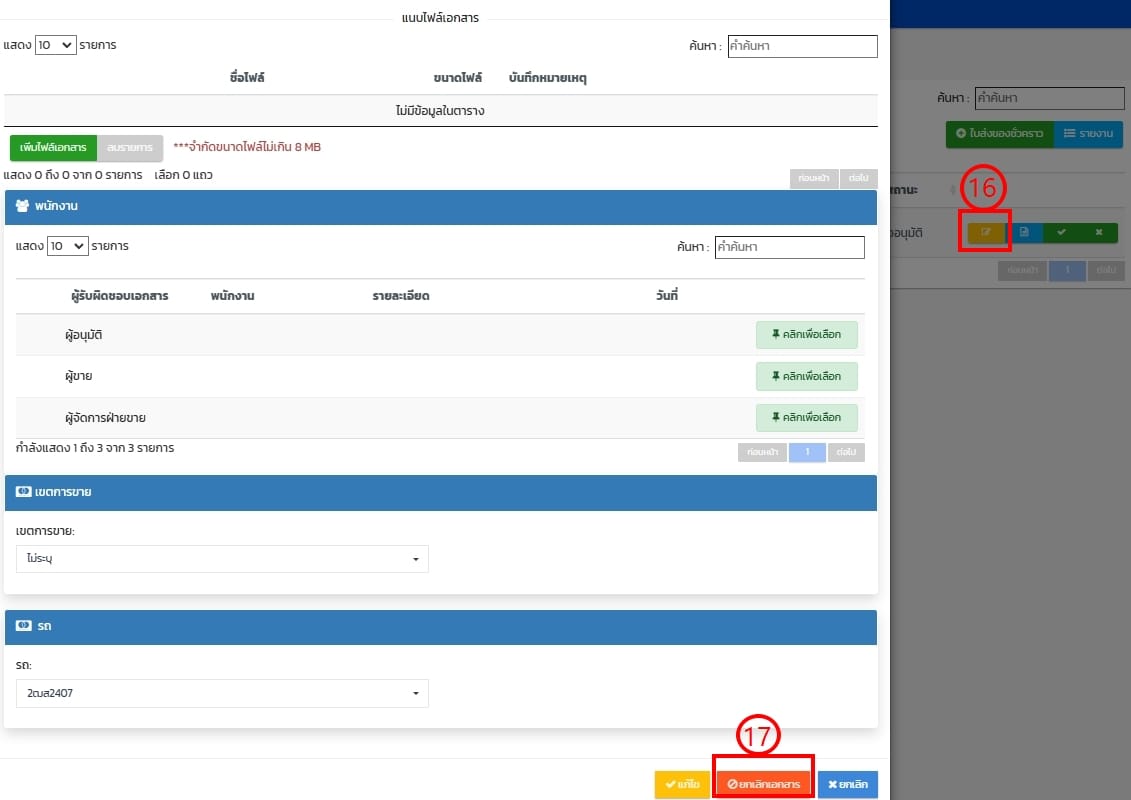Click the yellow แก้ไข save button

(681, 784)
